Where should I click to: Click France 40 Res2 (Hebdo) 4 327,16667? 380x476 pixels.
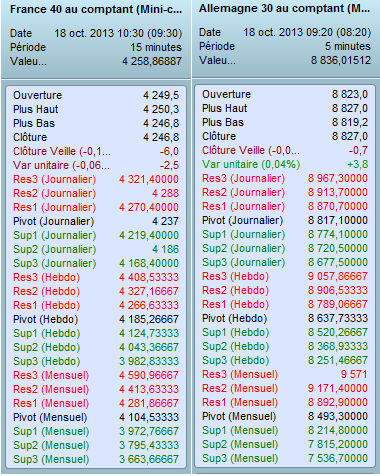coord(96,291)
